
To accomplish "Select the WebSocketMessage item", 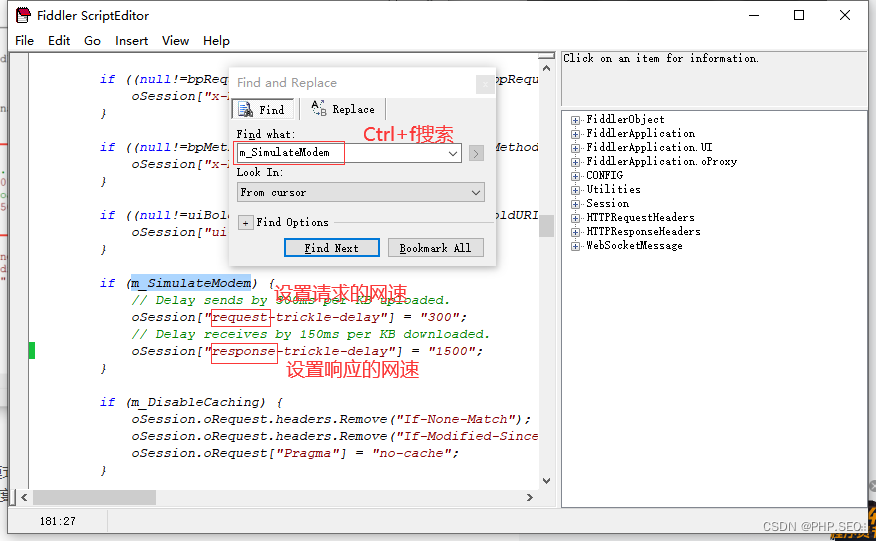I will click(x=634, y=245).
